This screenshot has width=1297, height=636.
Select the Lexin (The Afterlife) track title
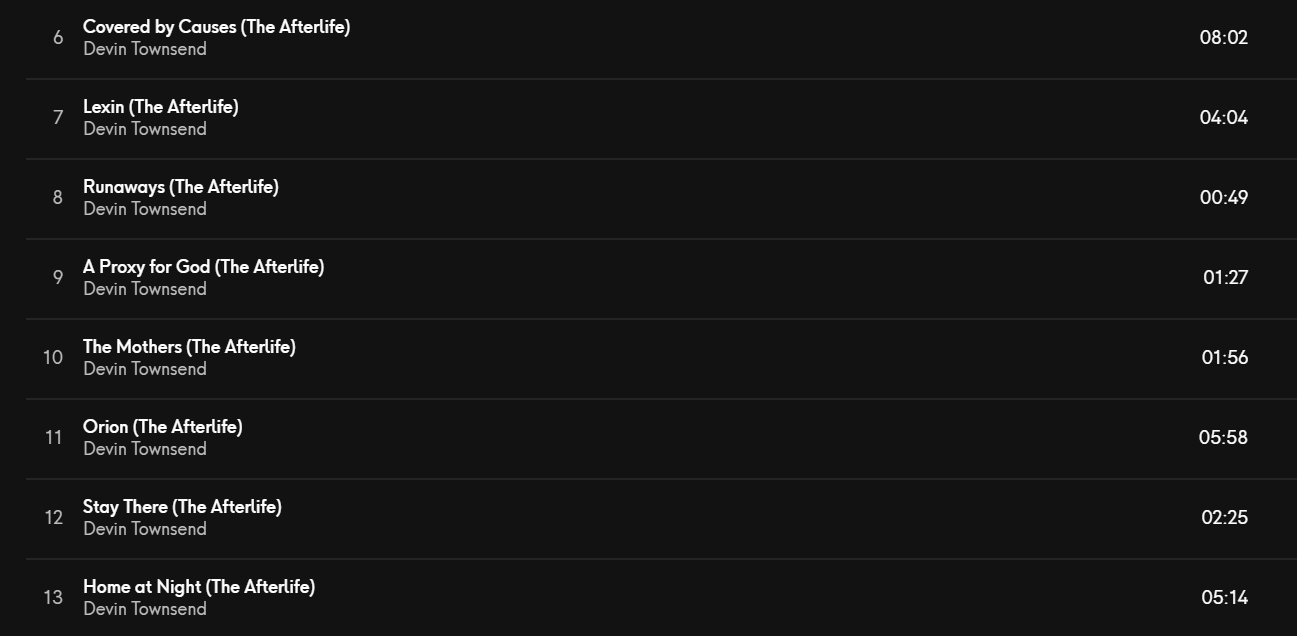pos(160,107)
